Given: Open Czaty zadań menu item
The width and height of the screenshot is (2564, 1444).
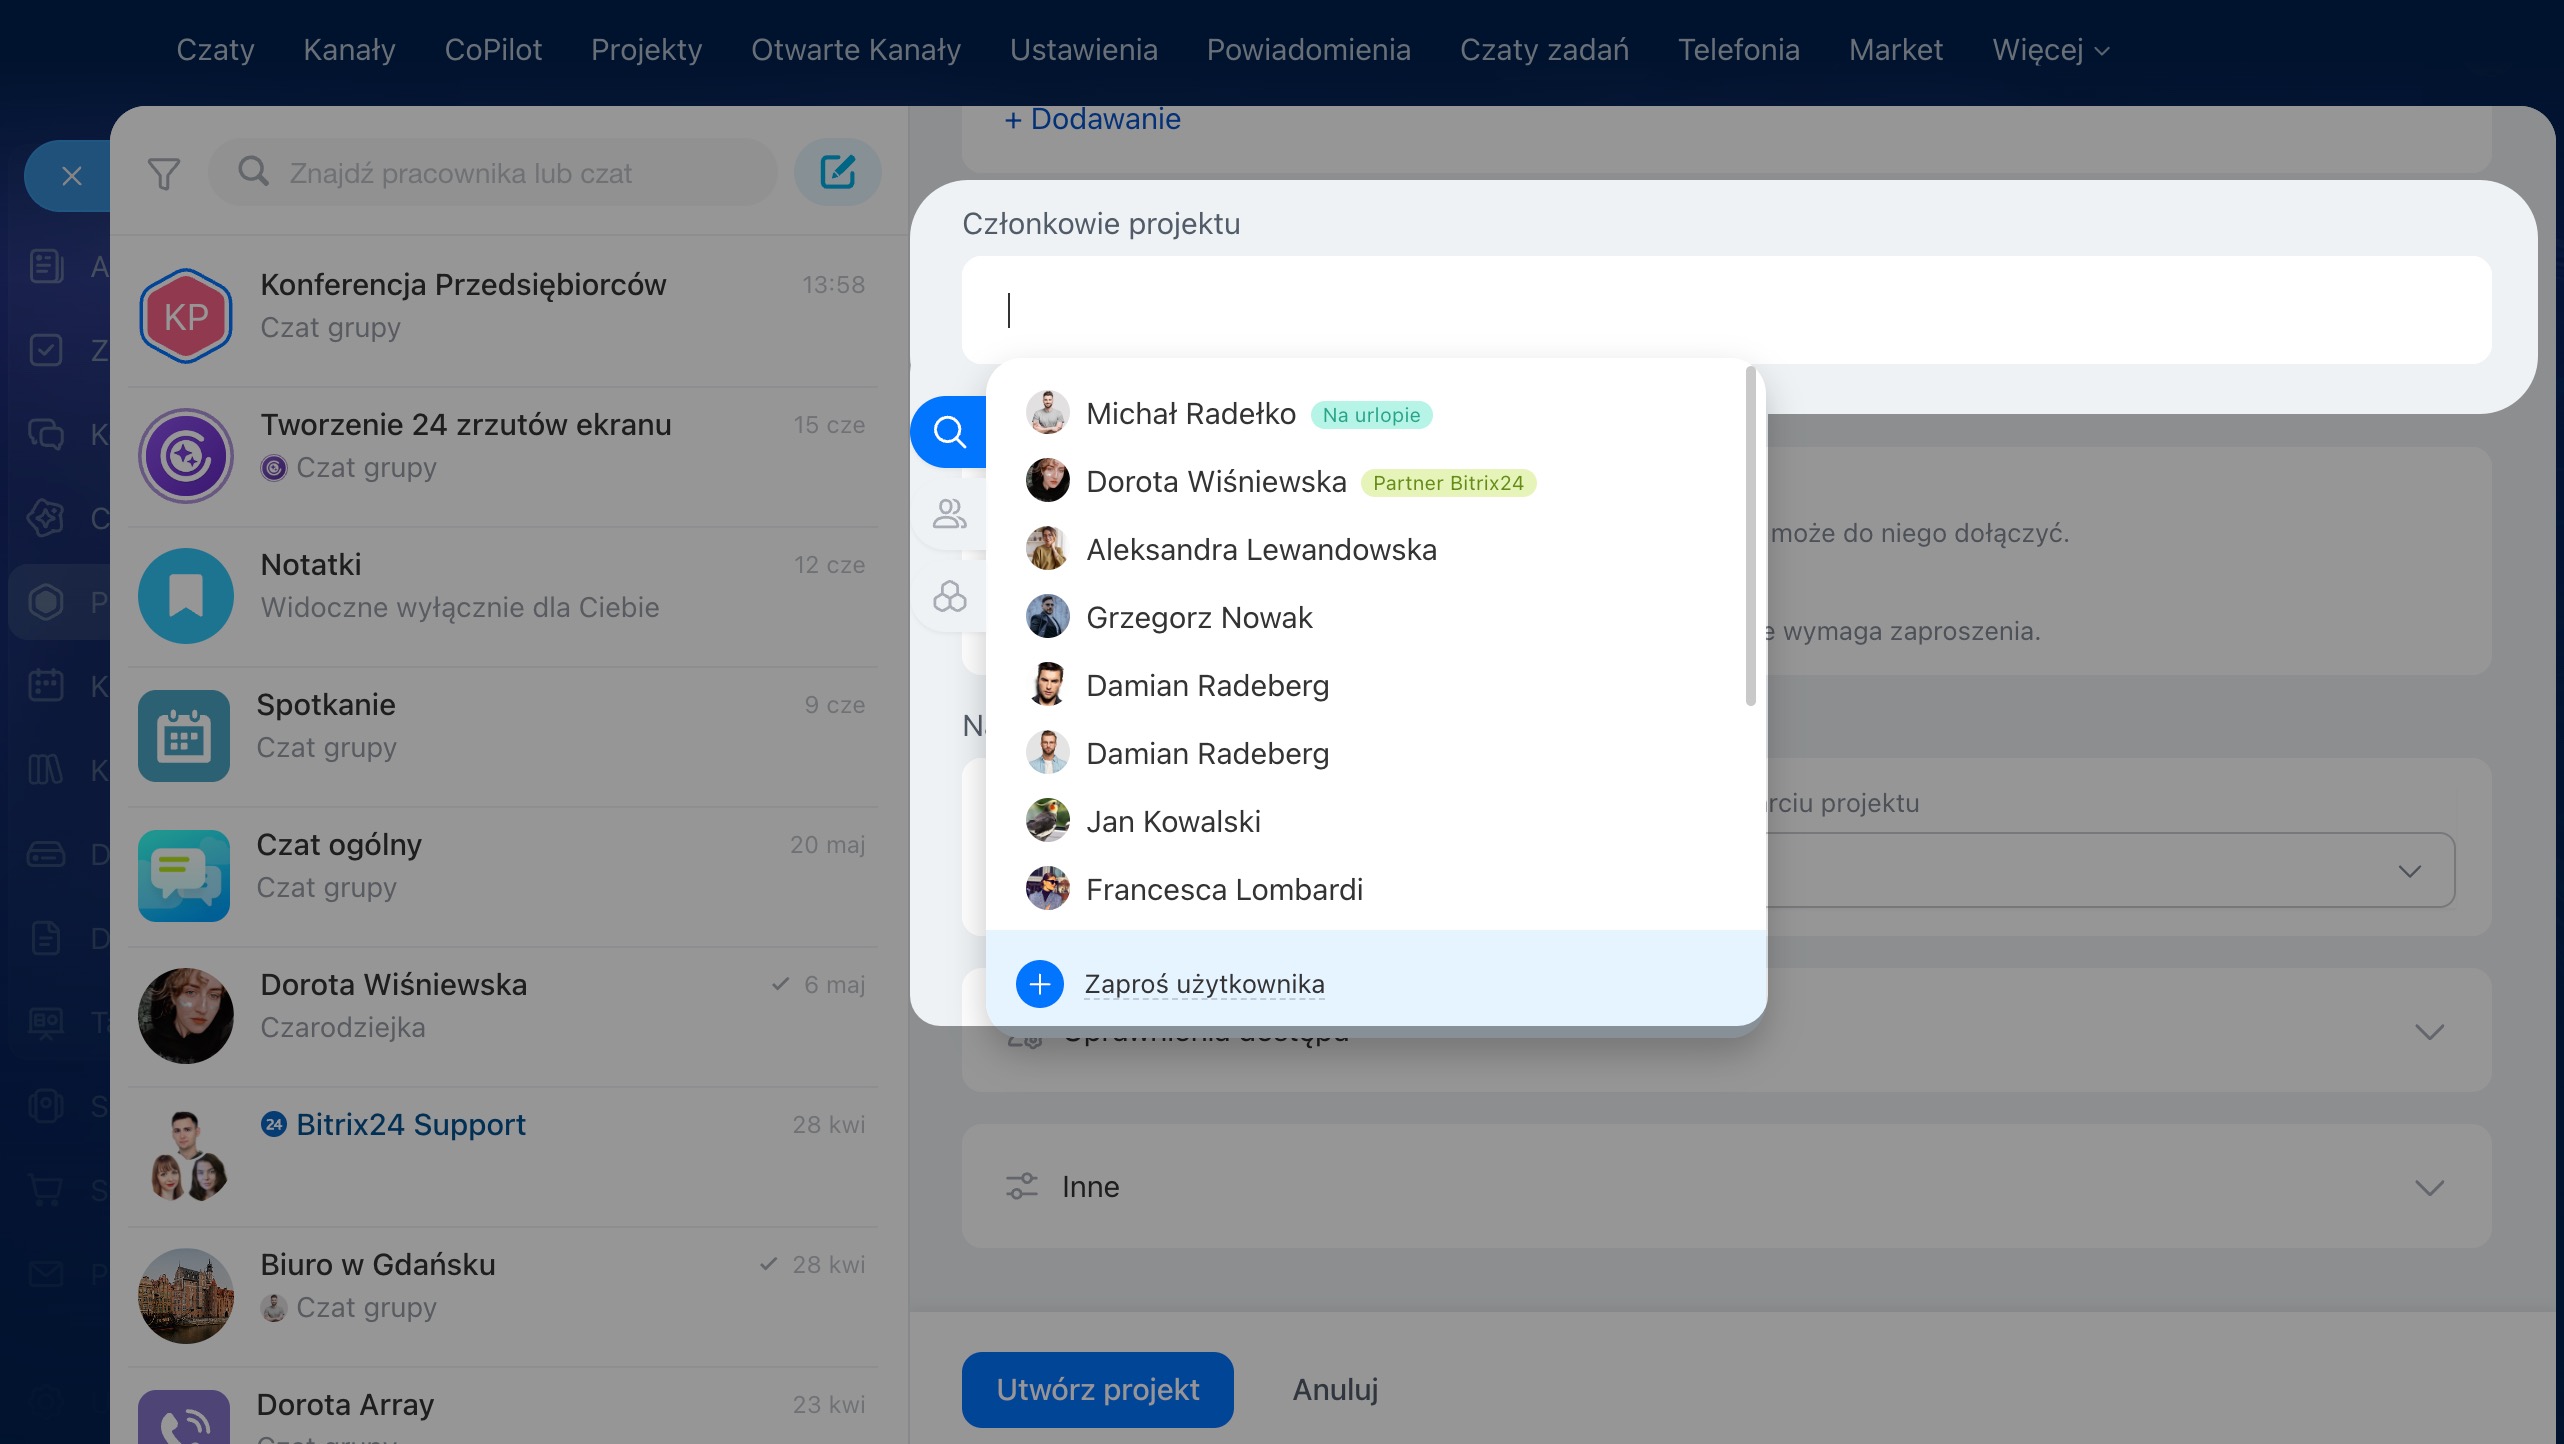Looking at the screenshot, I should tap(1544, 50).
